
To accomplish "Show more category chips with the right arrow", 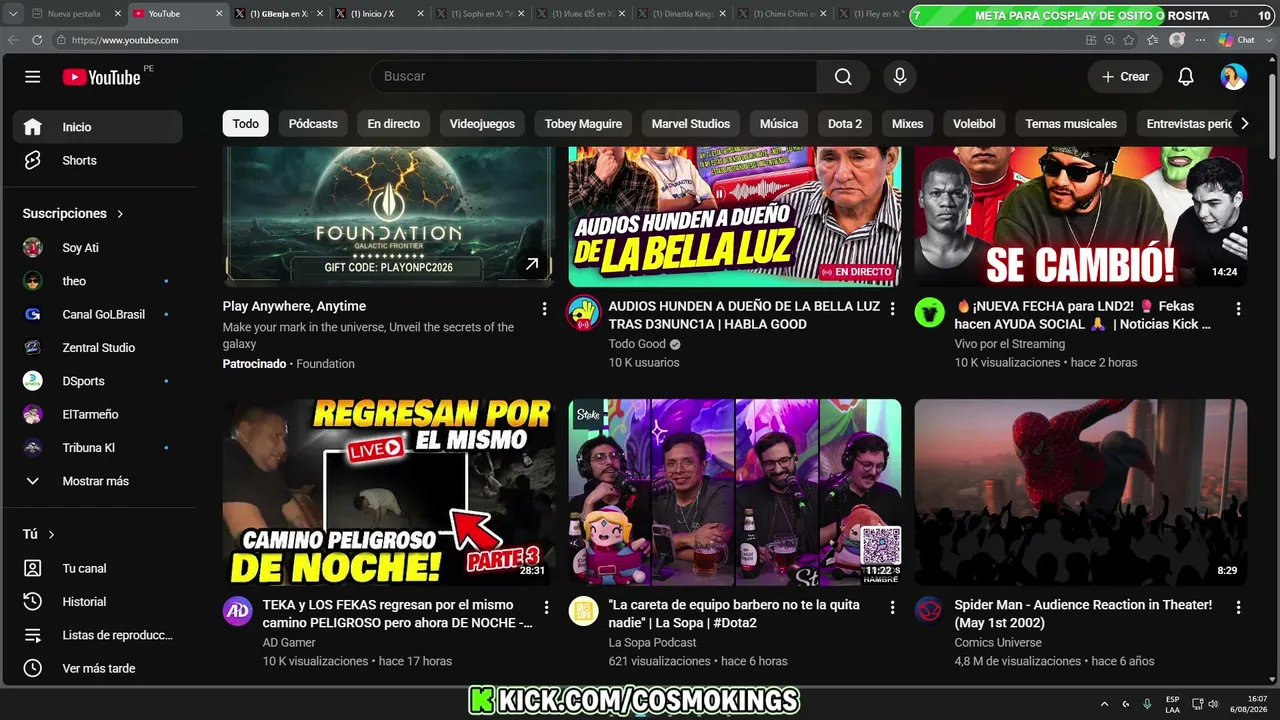I will pyautogui.click(x=1244, y=124).
